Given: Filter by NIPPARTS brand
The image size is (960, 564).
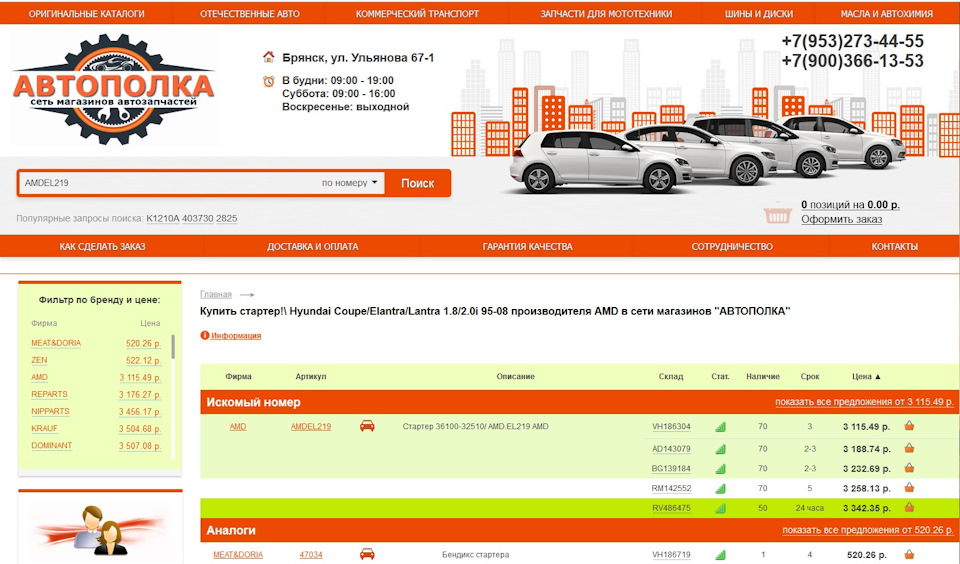Looking at the screenshot, I should click(x=50, y=412).
